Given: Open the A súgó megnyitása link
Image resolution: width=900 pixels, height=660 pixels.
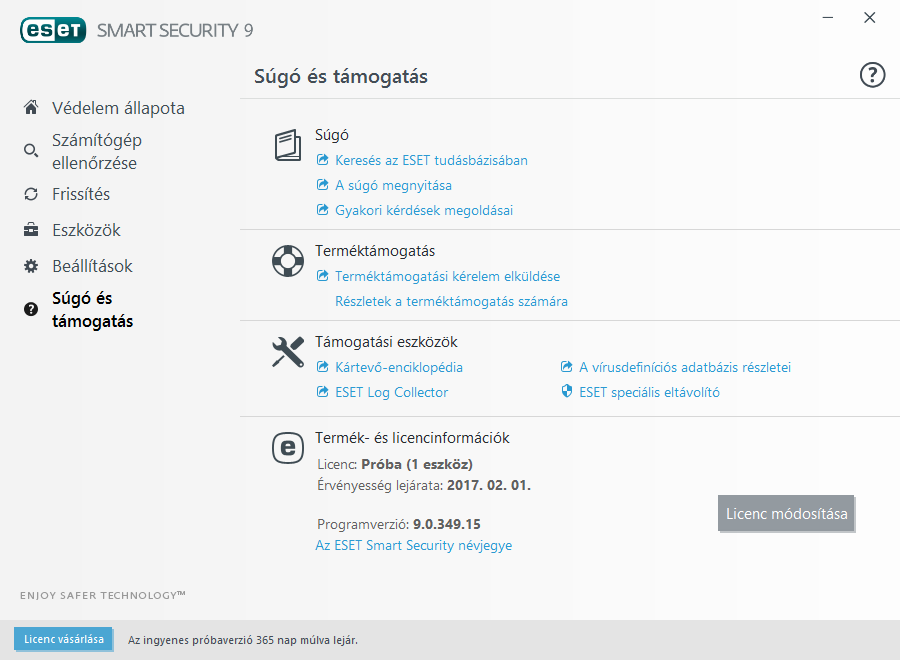Looking at the screenshot, I should pyautogui.click(x=393, y=185).
